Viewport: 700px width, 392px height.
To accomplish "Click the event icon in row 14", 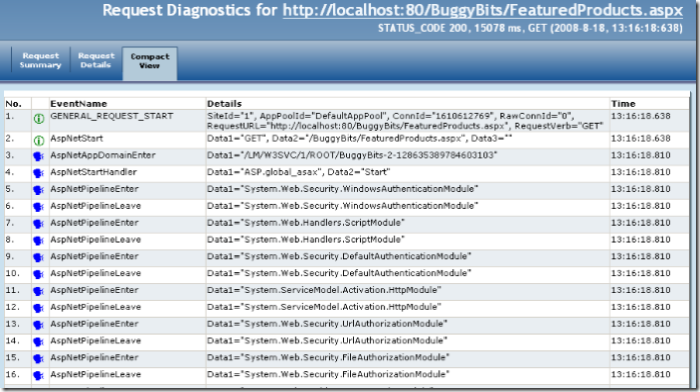I will (x=38, y=342).
